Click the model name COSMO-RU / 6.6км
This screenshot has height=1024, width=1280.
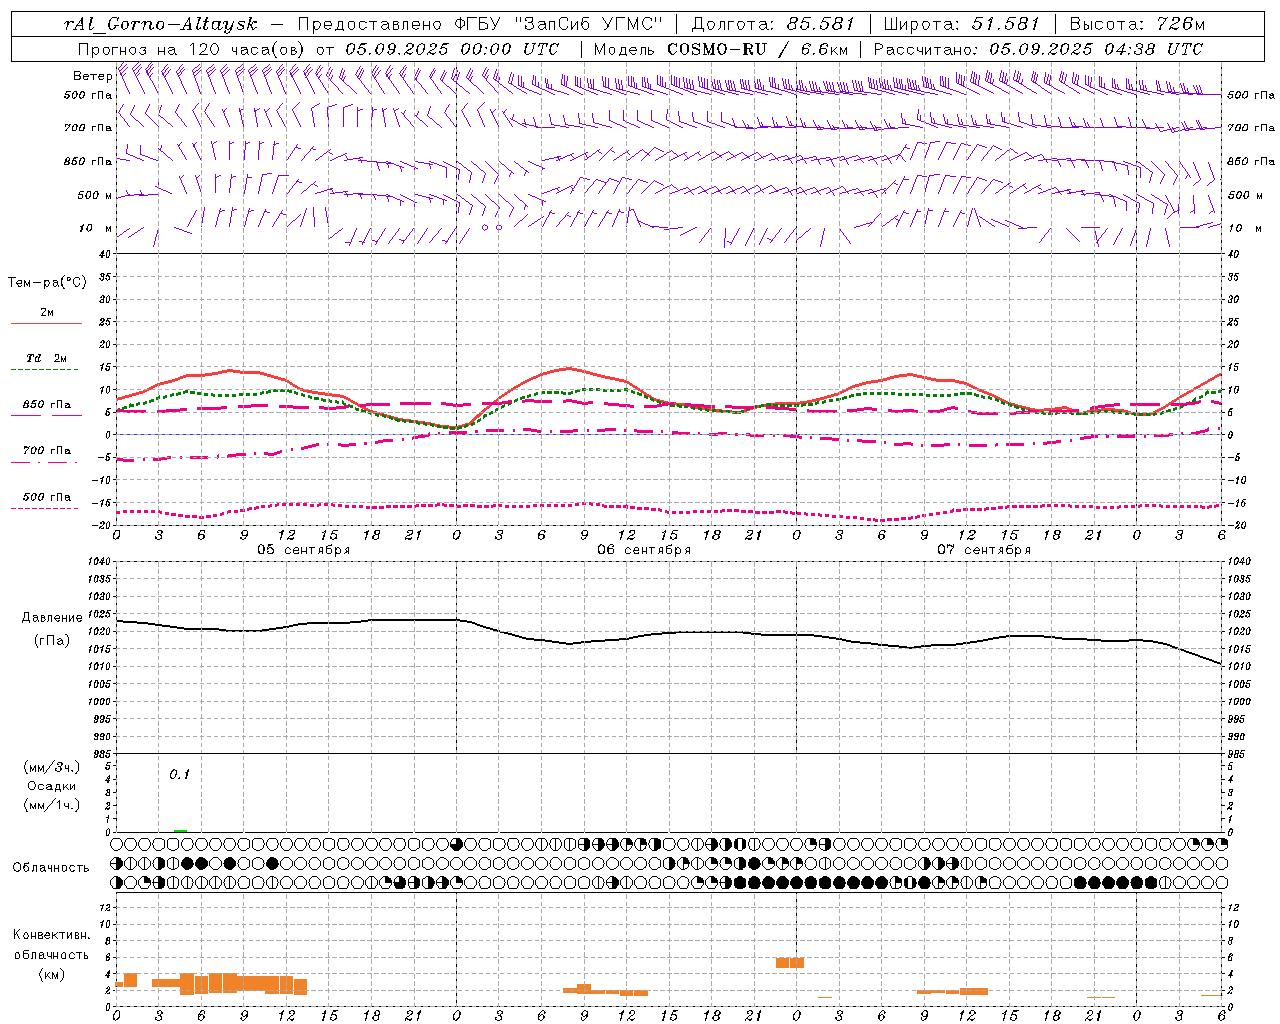tap(756, 49)
